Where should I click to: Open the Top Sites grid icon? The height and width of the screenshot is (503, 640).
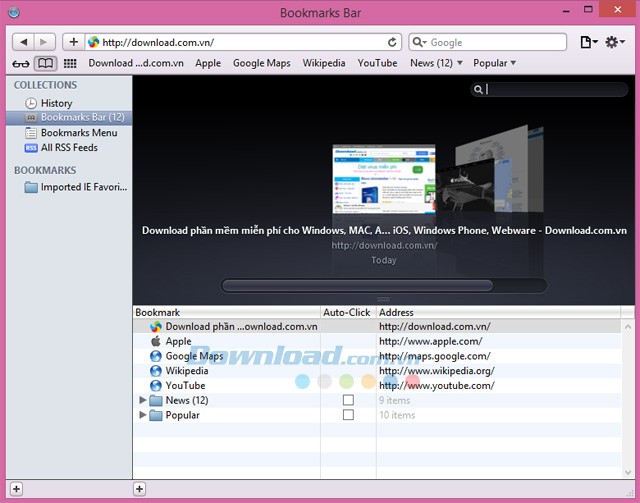tap(69, 63)
